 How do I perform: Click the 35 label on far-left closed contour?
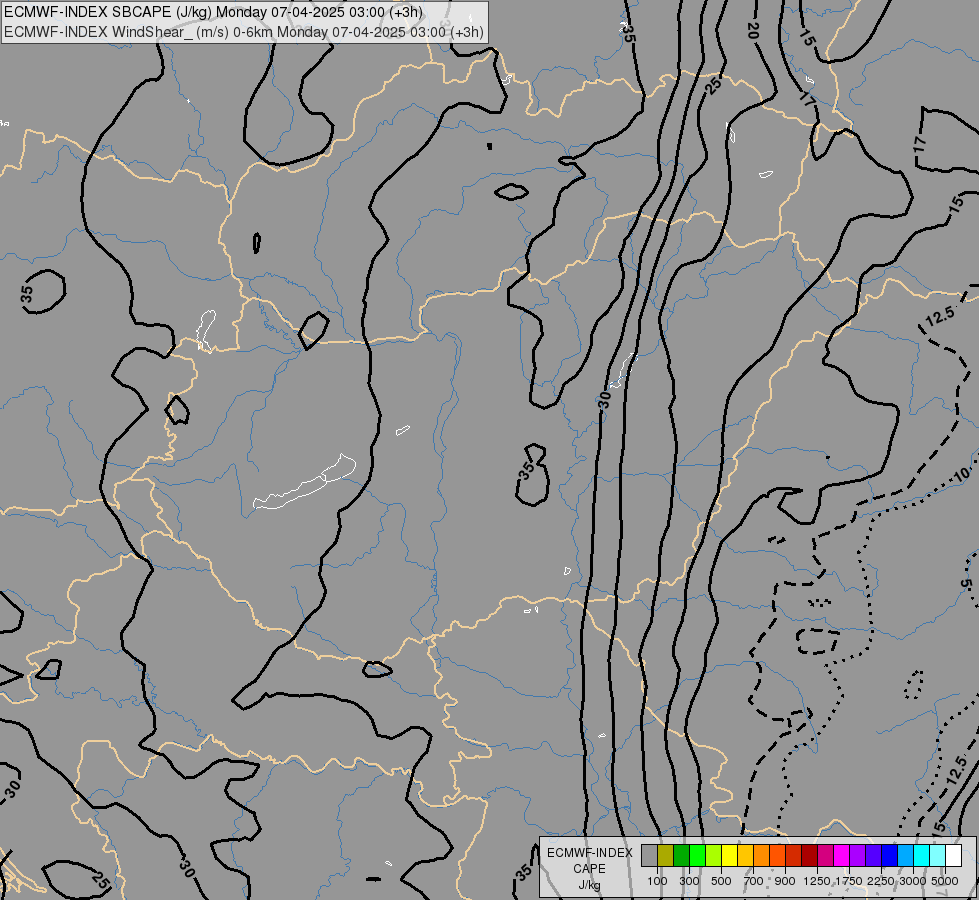(26, 294)
